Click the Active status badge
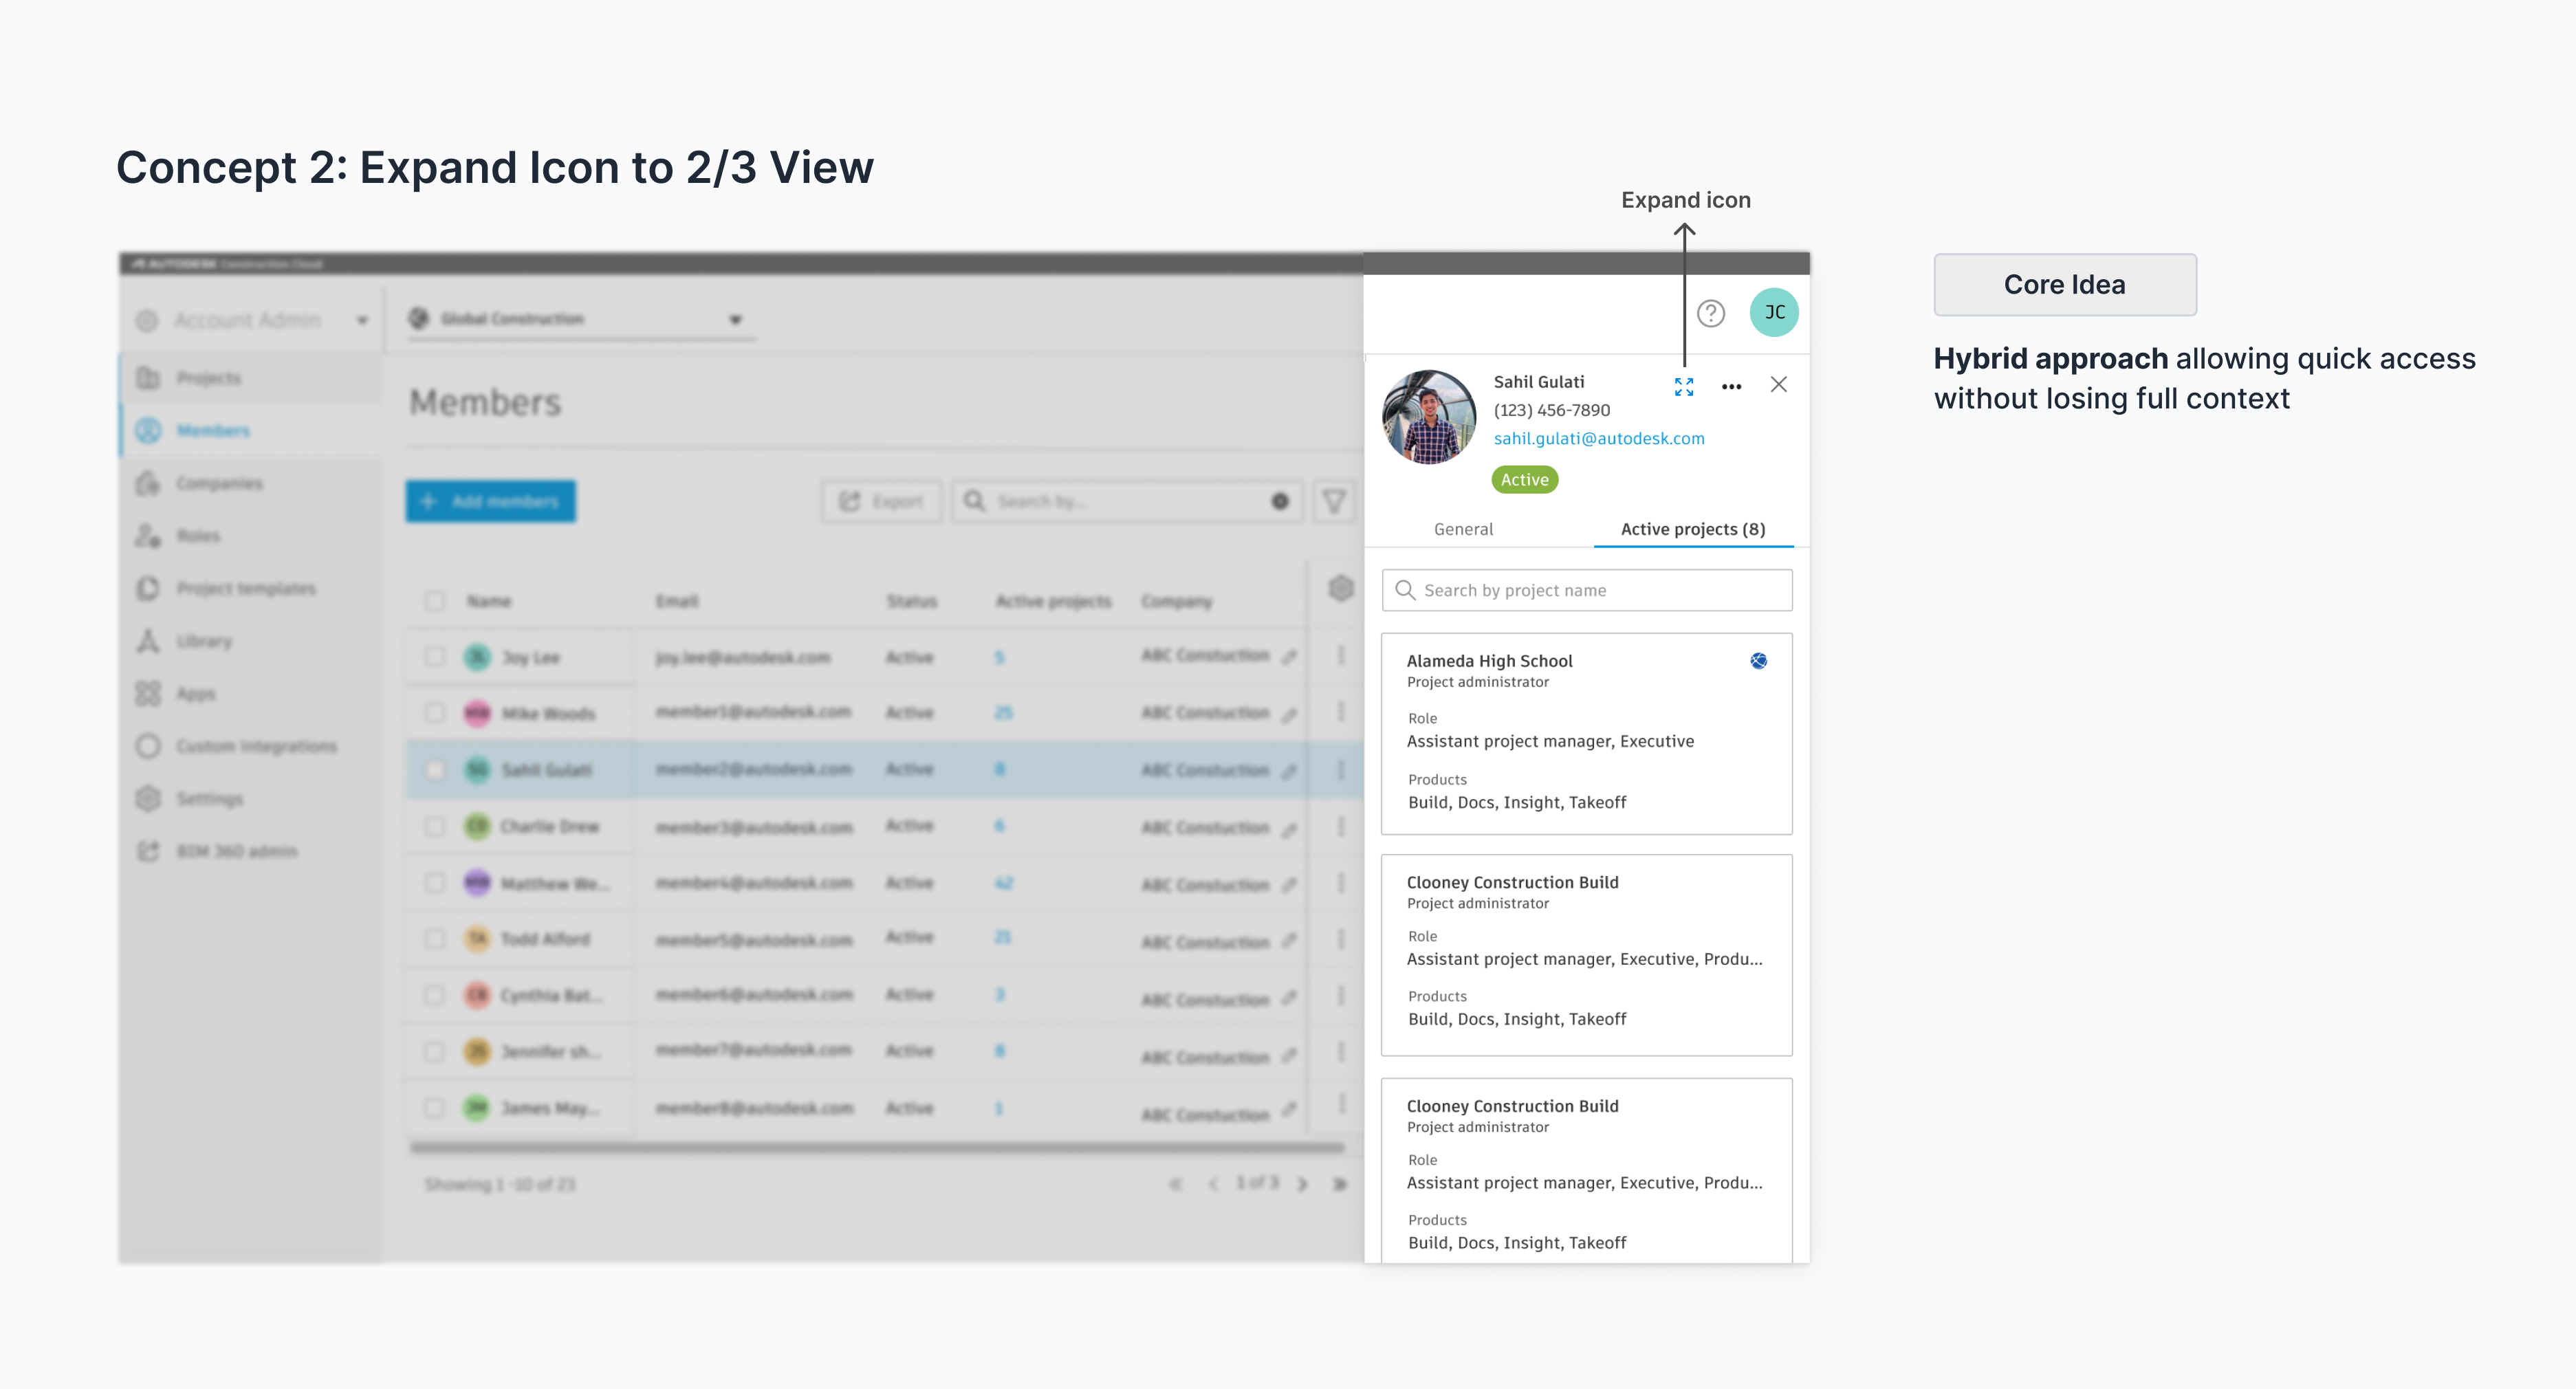 1524,479
